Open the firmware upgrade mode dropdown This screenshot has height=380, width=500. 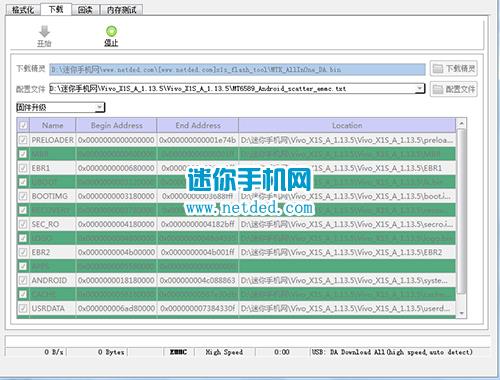61,107
